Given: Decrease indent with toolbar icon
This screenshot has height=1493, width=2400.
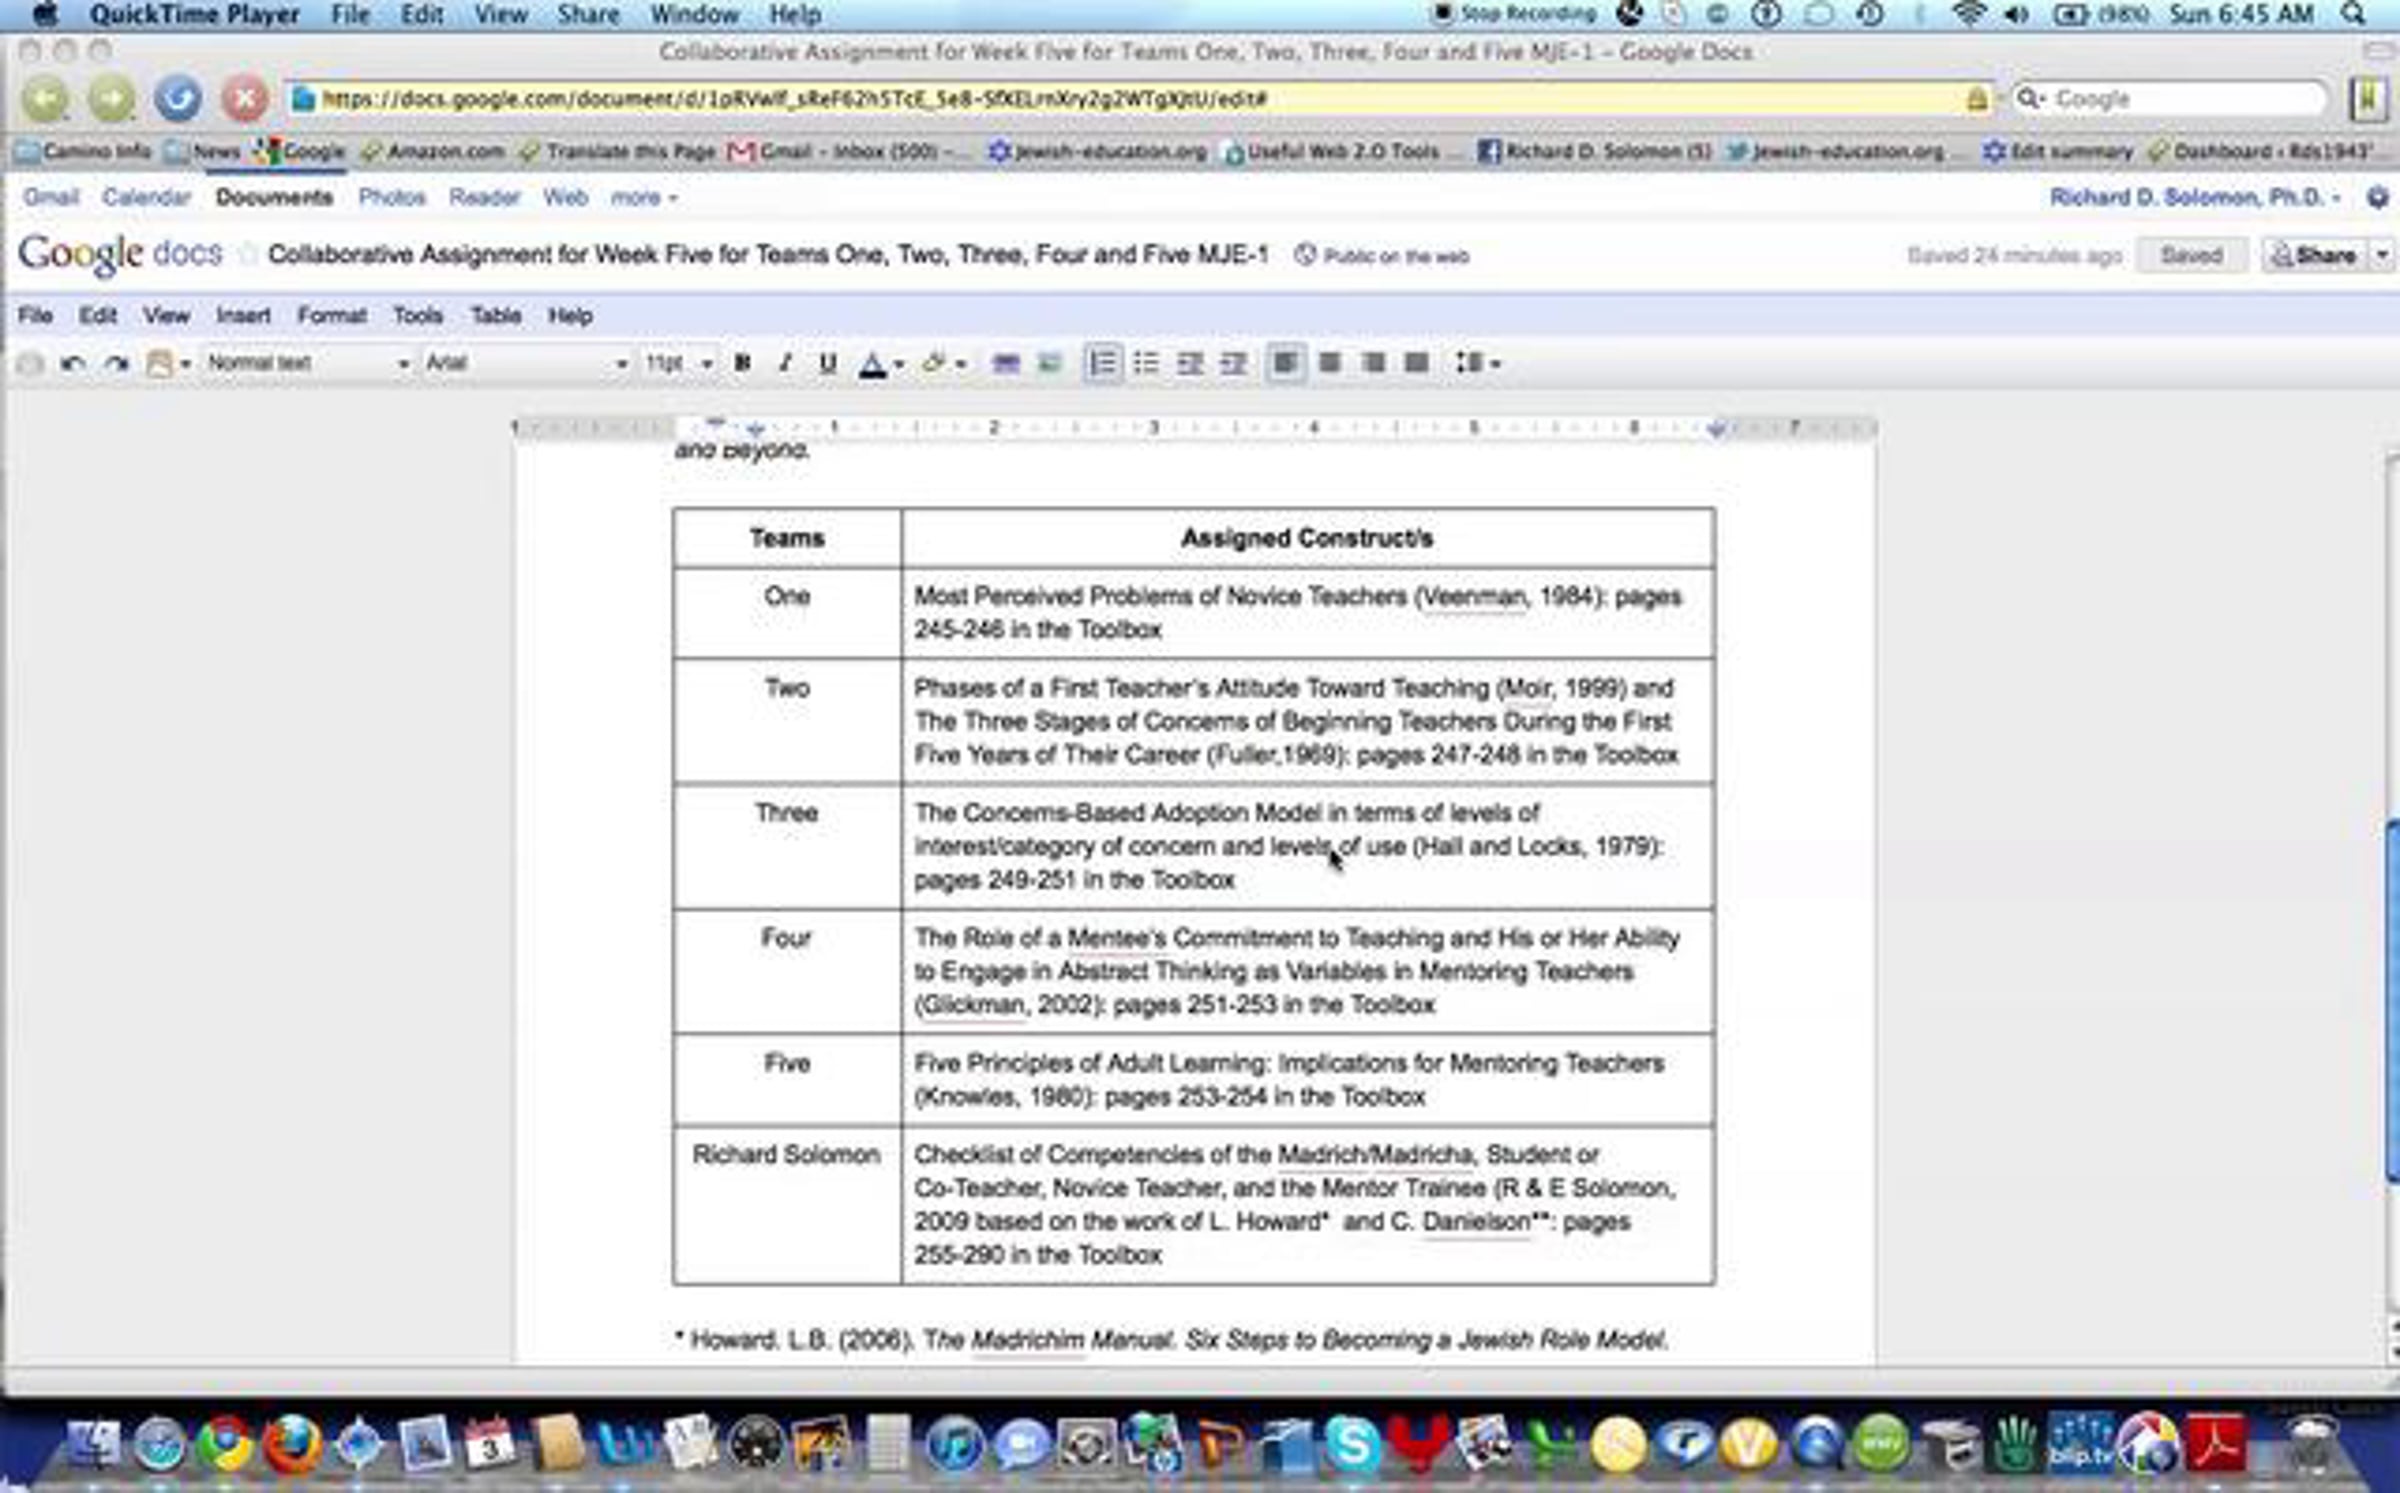Looking at the screenshot, I should [1189, 363].
